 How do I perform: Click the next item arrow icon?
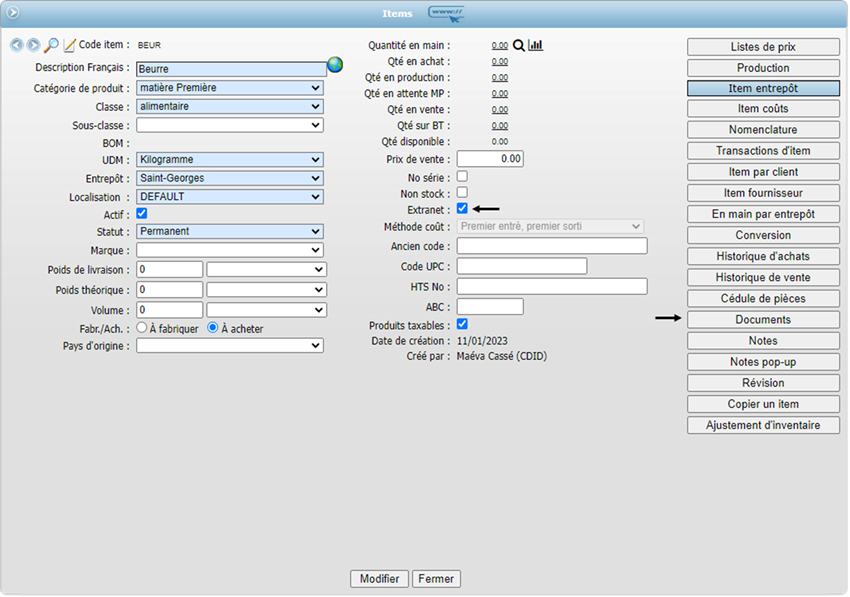pyautogui.click(x=33, y=46)
